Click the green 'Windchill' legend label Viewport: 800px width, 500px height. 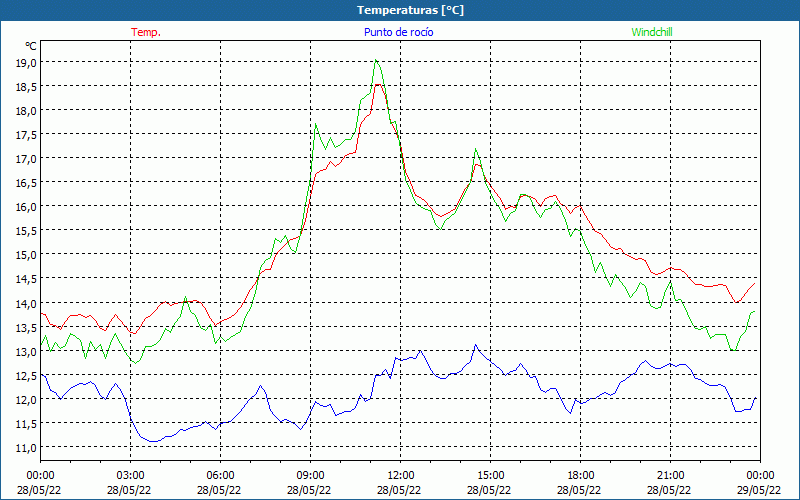point(652,32)
